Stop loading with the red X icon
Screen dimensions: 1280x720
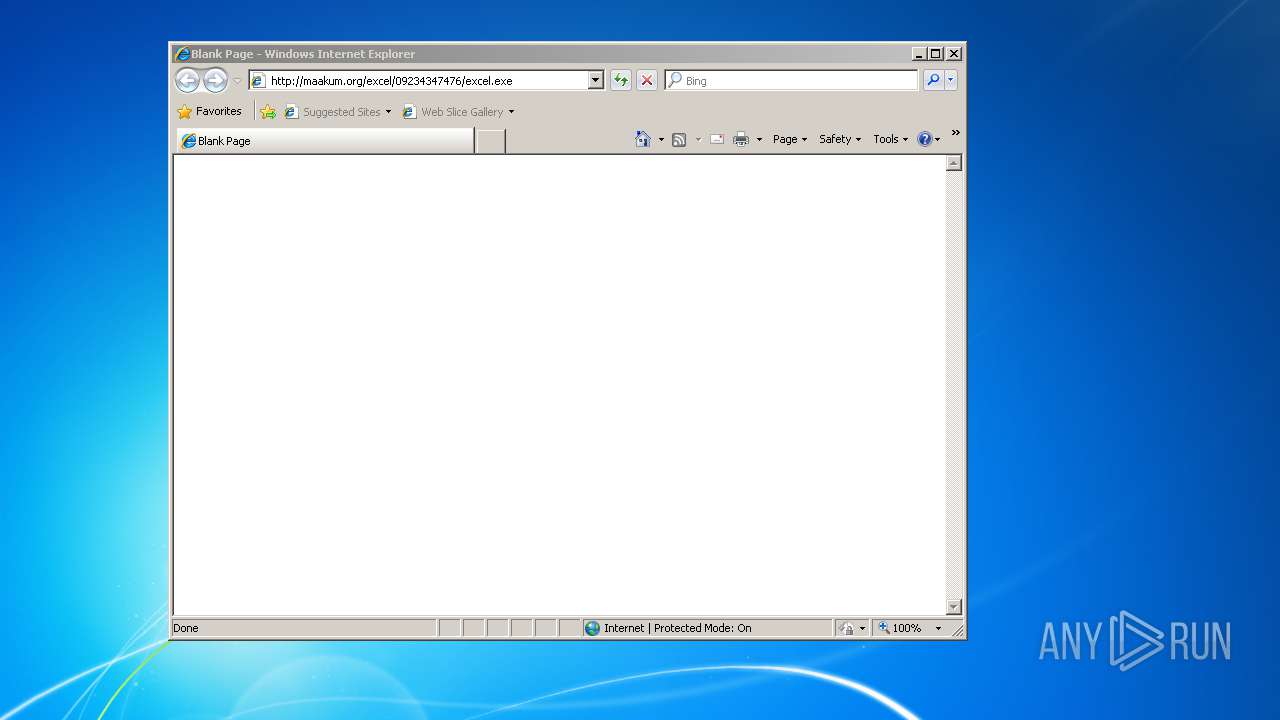pyautogui.click(x=647, y=81)
